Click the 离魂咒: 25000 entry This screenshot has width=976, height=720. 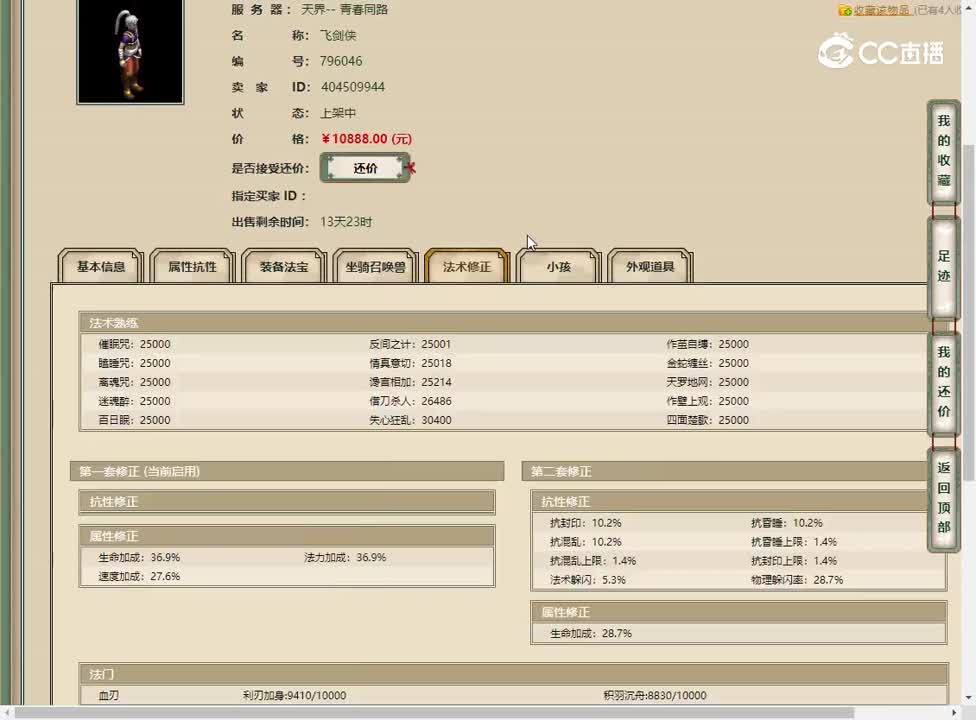pos(134,382)
